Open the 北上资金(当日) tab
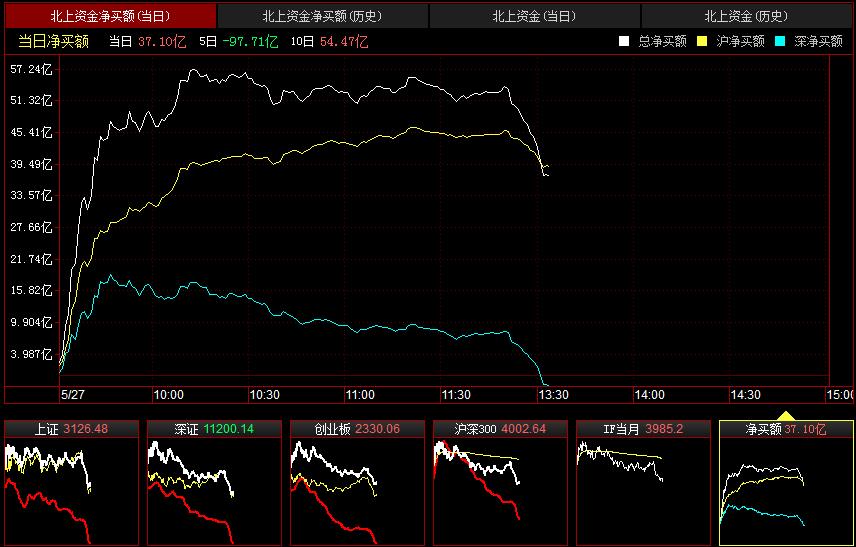This screenshot has width=856, height=547. [534, 15]
